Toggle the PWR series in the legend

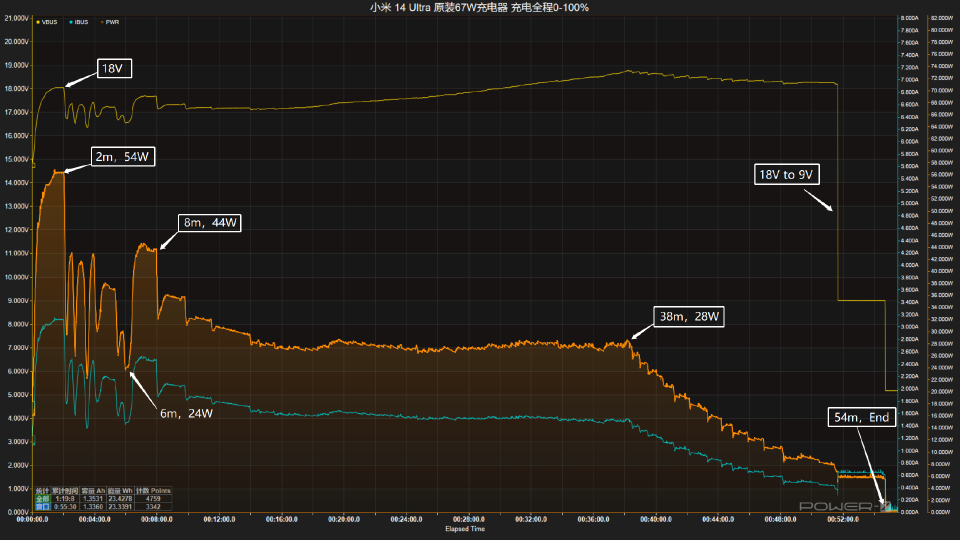point(110,22)
